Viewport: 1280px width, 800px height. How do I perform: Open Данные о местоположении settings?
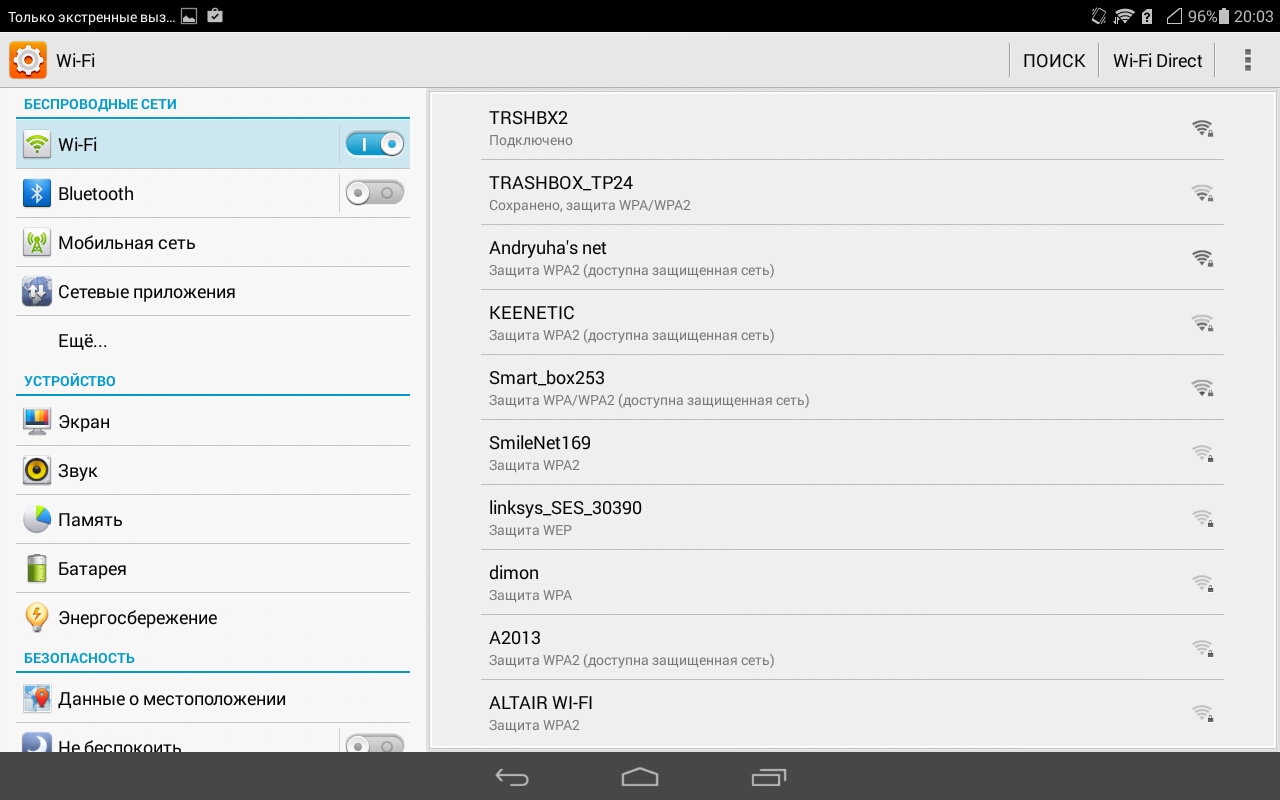[213, 698]
